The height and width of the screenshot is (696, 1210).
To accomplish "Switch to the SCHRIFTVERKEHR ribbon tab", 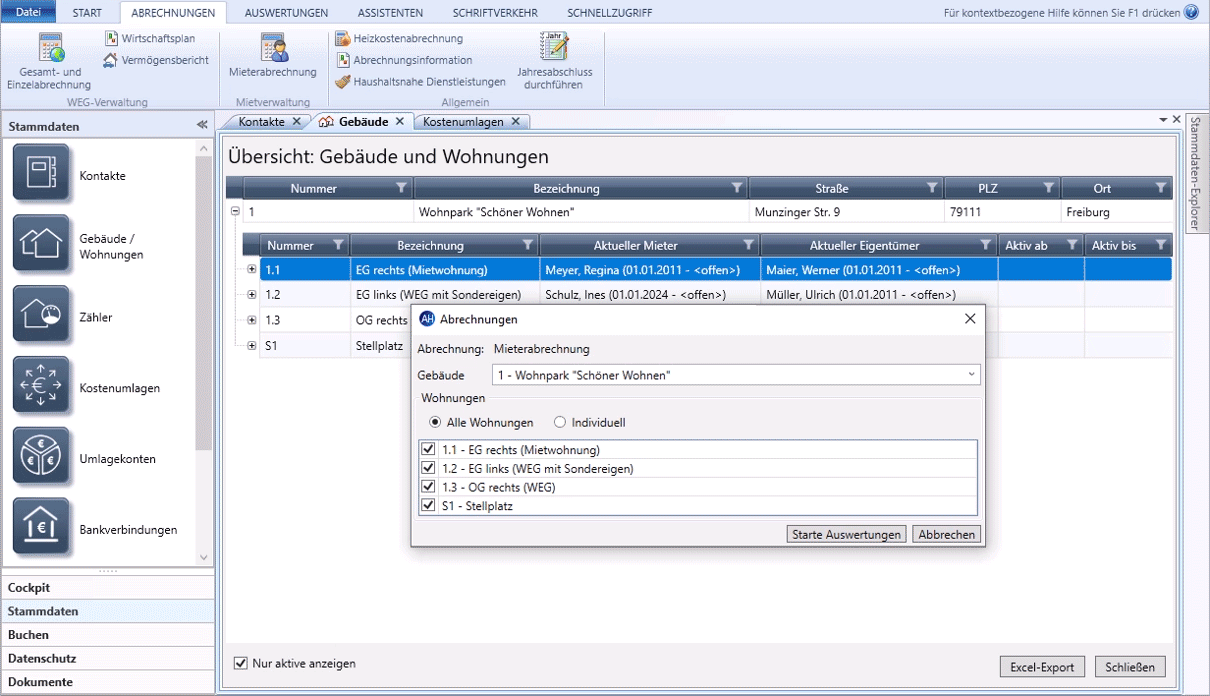I will click(495, 13).
